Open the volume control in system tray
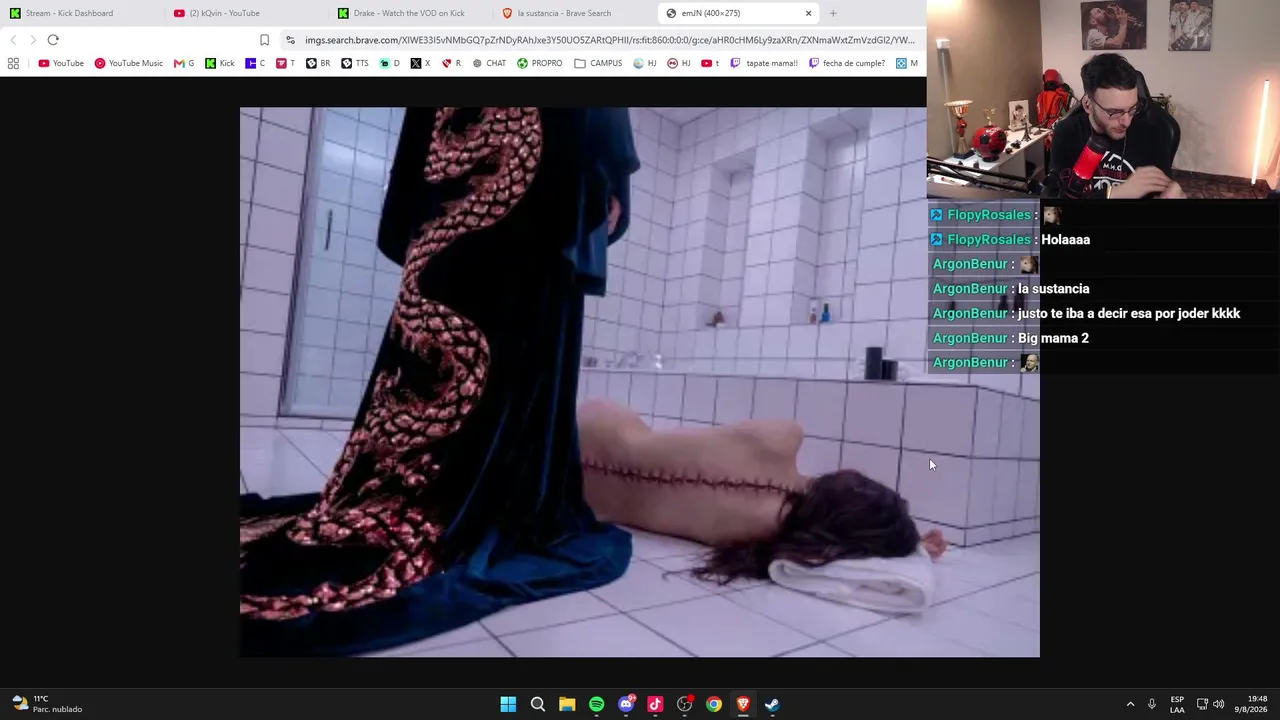This screenshot has height=720, width=1280. coord(1219,704)
